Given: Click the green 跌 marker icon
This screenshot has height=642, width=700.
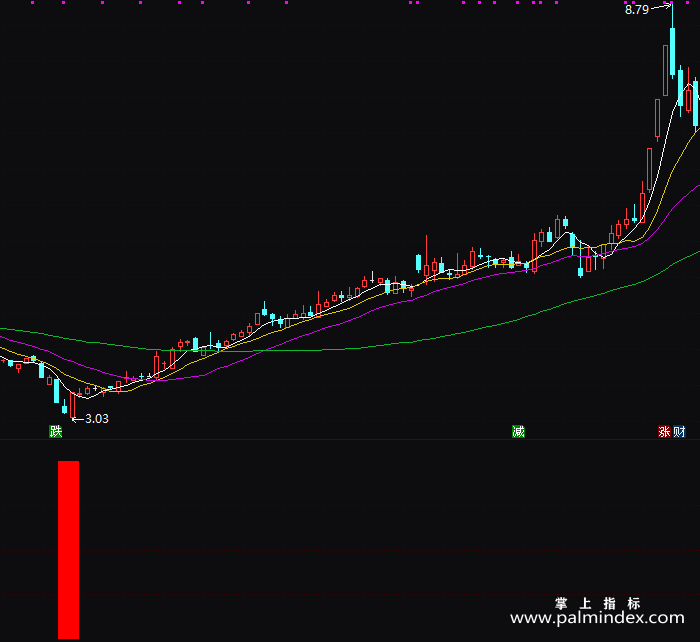Looking at the screenshot, I should click(55, 431).
